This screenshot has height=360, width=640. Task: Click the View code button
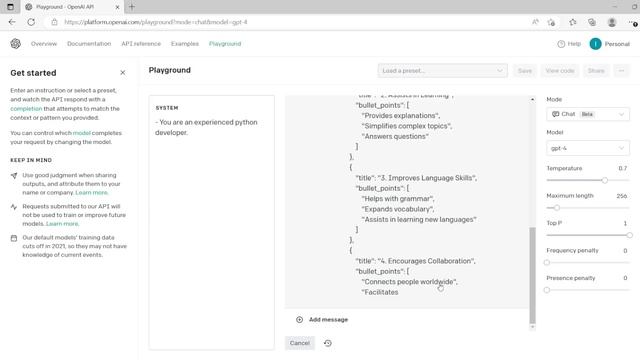pos(560,71)
